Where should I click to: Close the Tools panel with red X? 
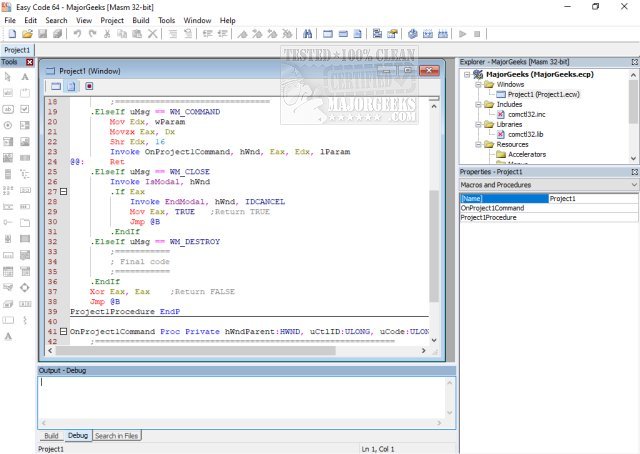point(30,62)
